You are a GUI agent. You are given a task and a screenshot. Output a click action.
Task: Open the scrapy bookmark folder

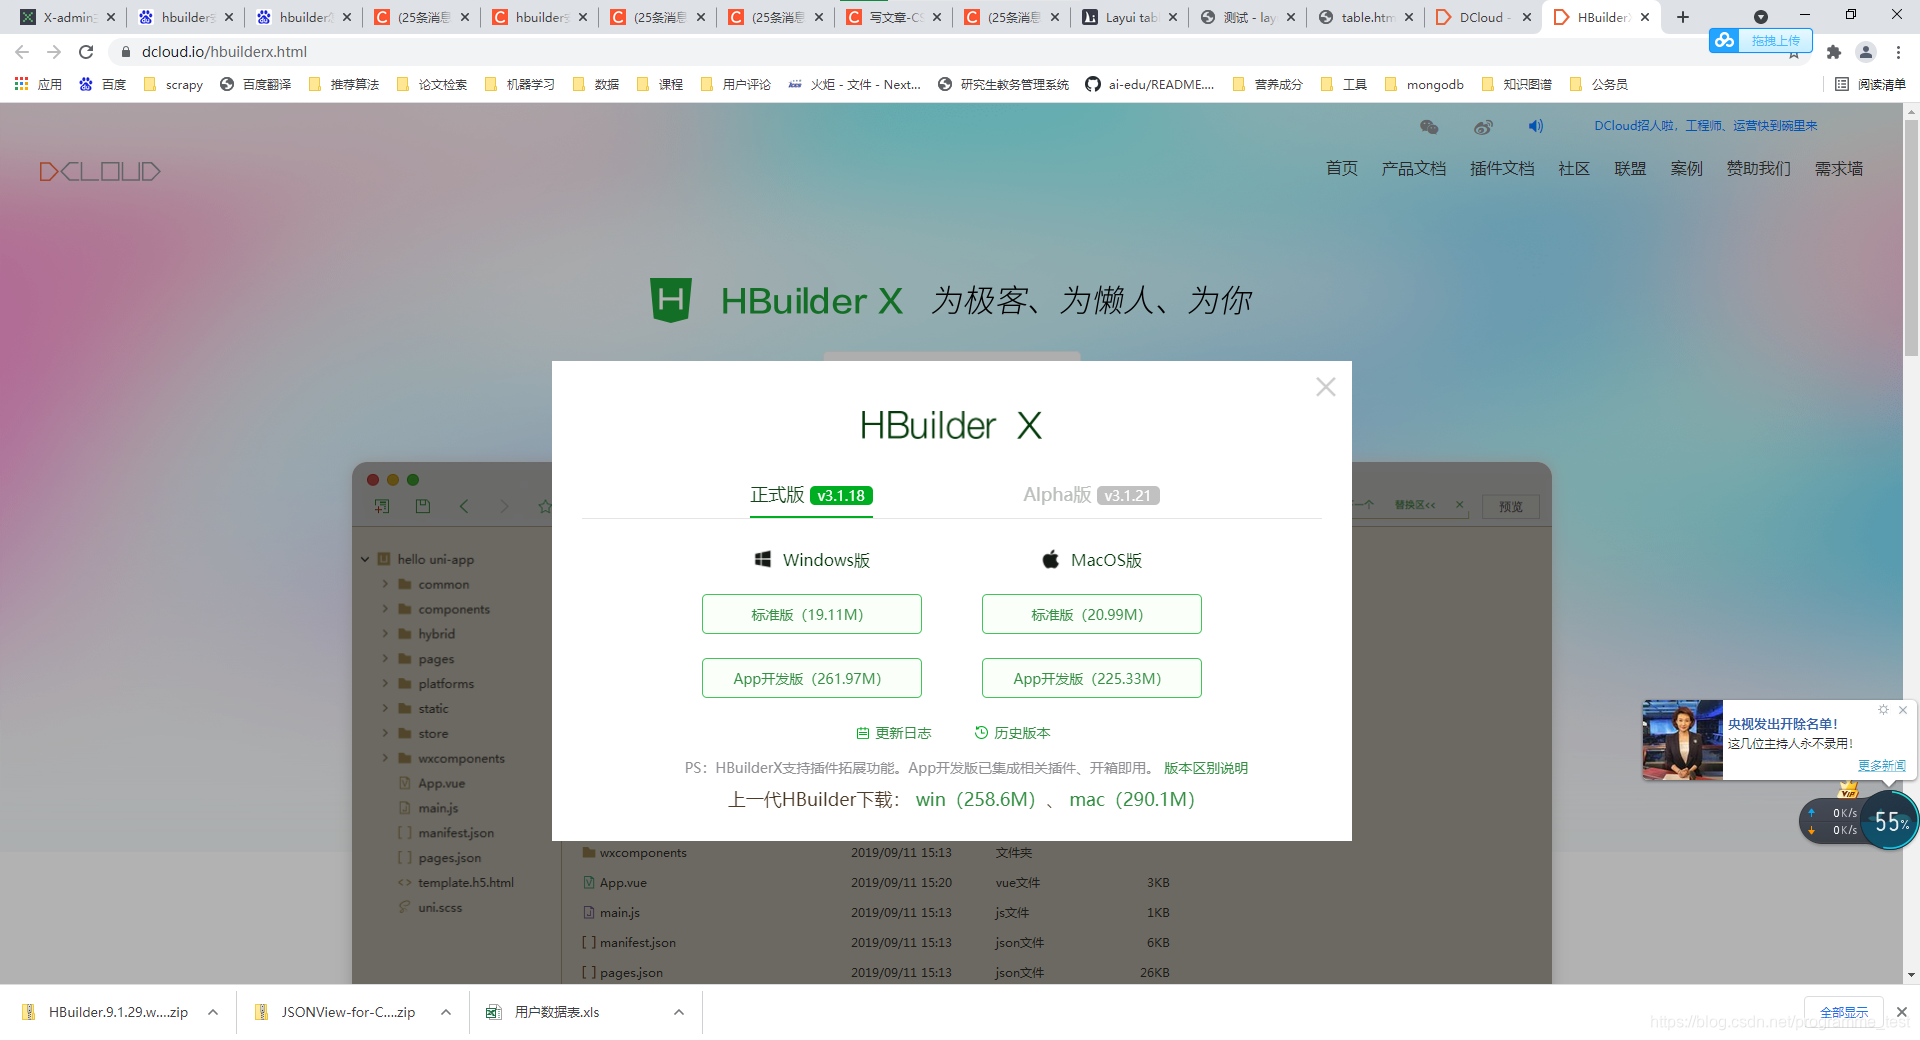(x=173, y=84)
